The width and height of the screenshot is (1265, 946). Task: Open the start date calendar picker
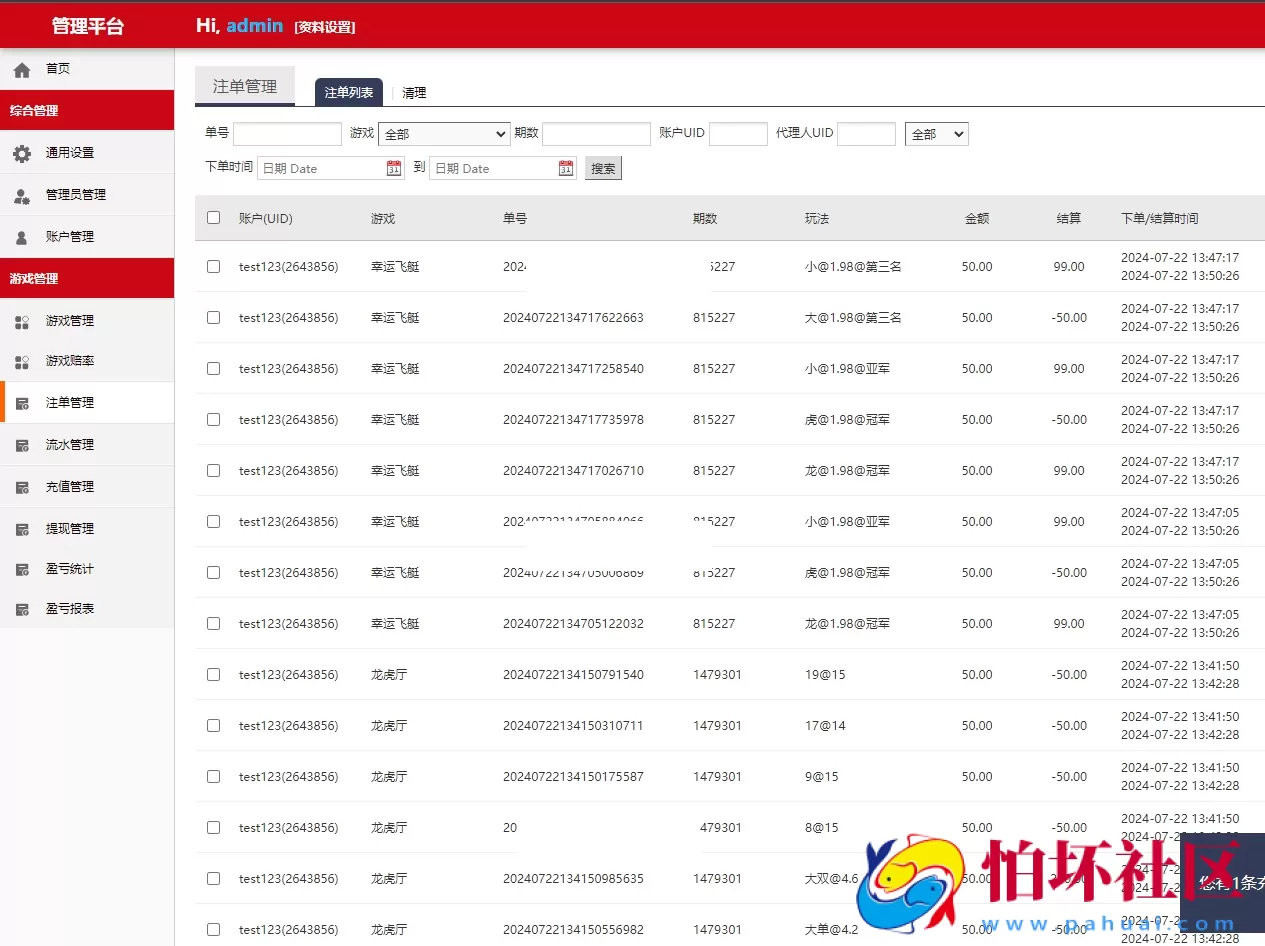(x=393, y=167)
